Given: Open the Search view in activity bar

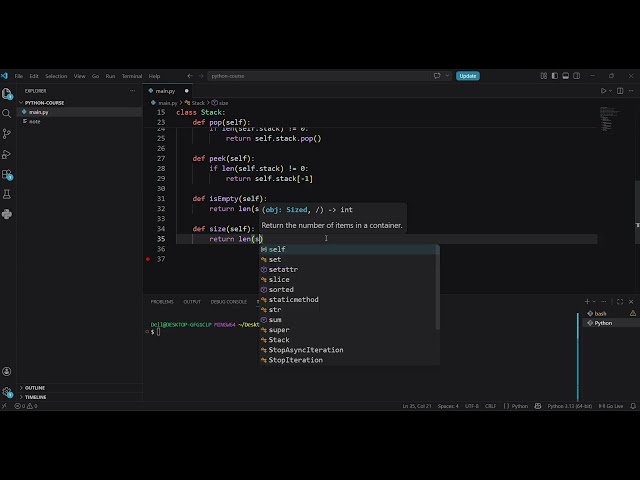Looking at the screenshot, I should (7, 113).
